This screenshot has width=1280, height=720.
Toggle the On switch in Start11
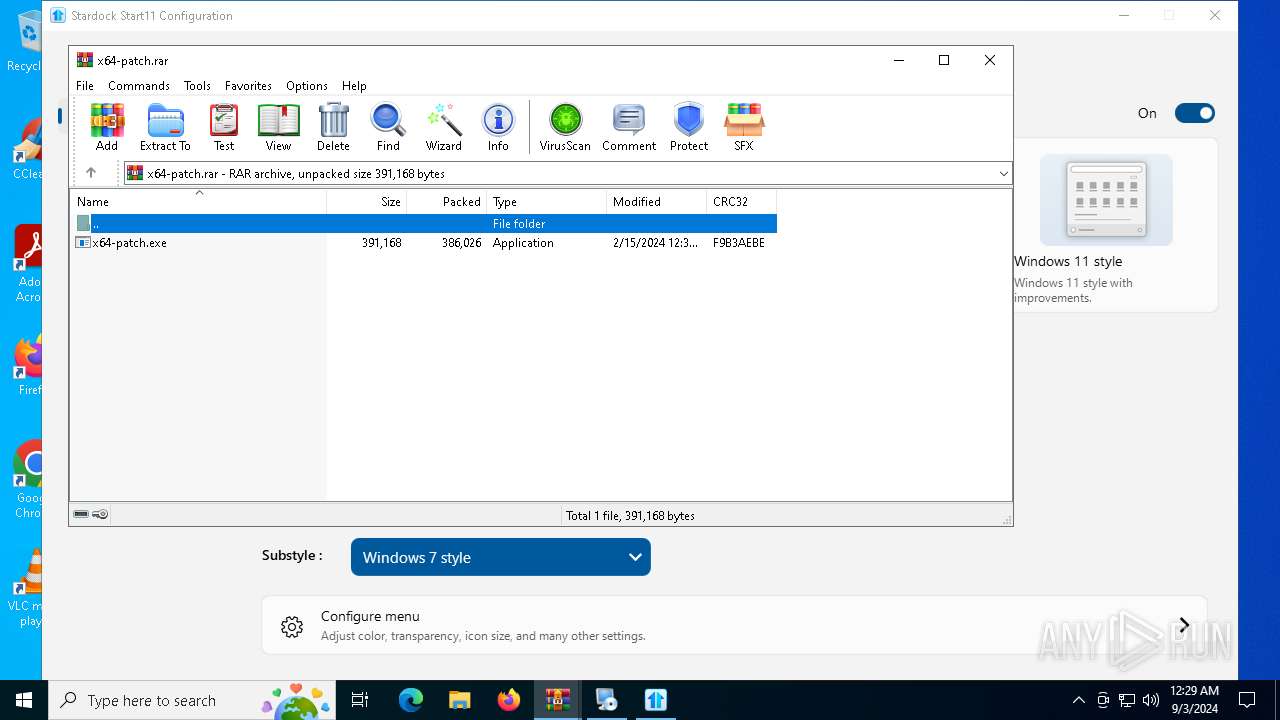click(x=1194, y=113)
